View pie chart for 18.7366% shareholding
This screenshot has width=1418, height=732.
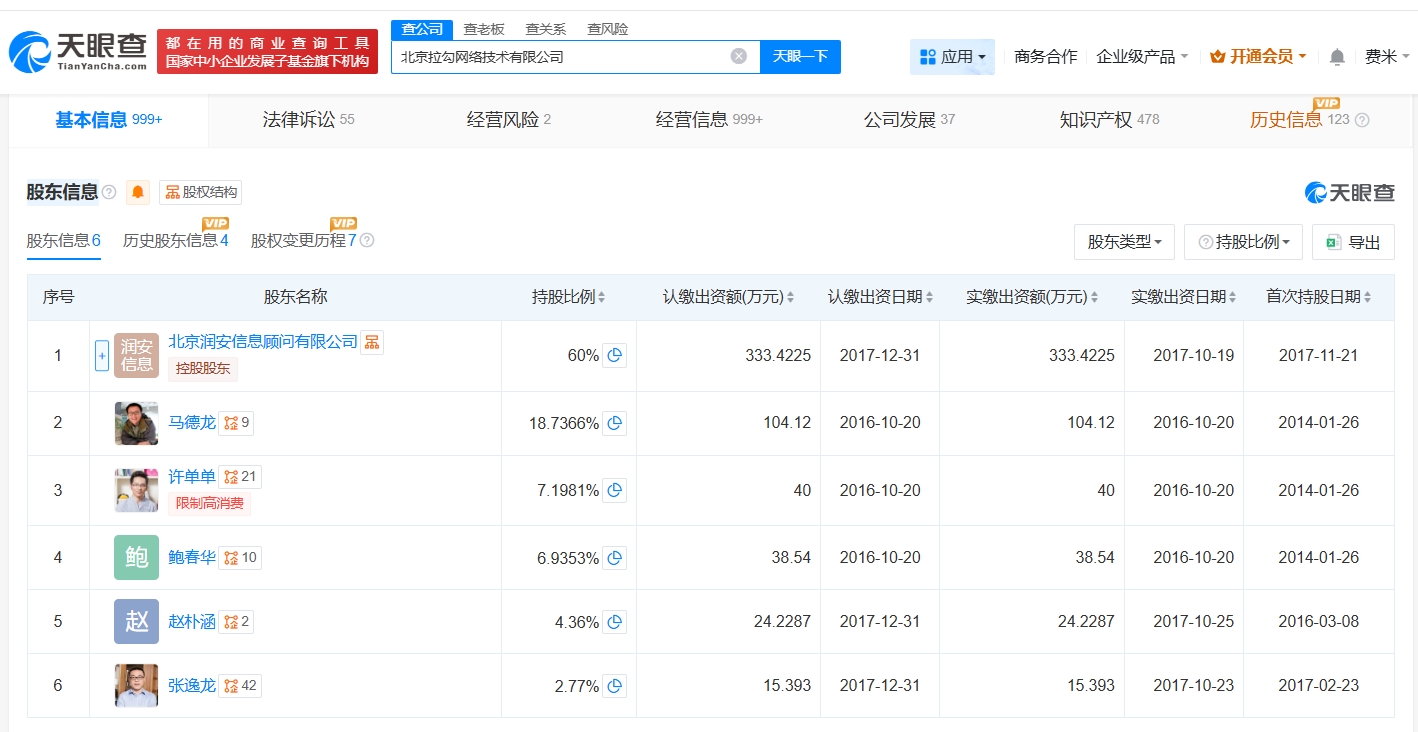[x=615, y=423]
